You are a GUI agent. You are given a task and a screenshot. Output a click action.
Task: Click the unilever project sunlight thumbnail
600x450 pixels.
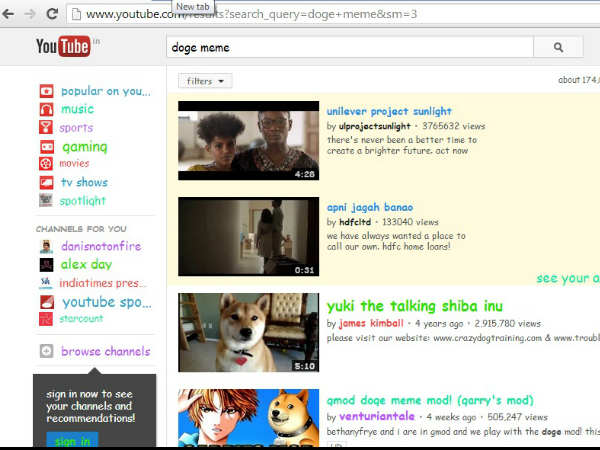coord(248,140)
